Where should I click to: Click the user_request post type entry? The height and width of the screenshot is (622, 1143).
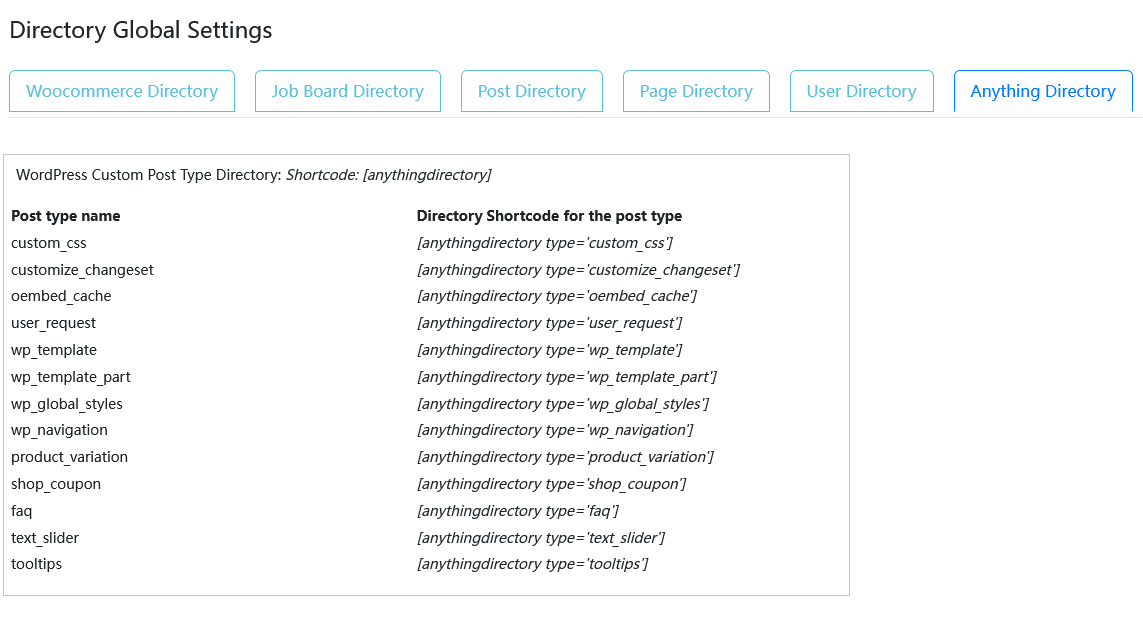[x=54, y=323]
